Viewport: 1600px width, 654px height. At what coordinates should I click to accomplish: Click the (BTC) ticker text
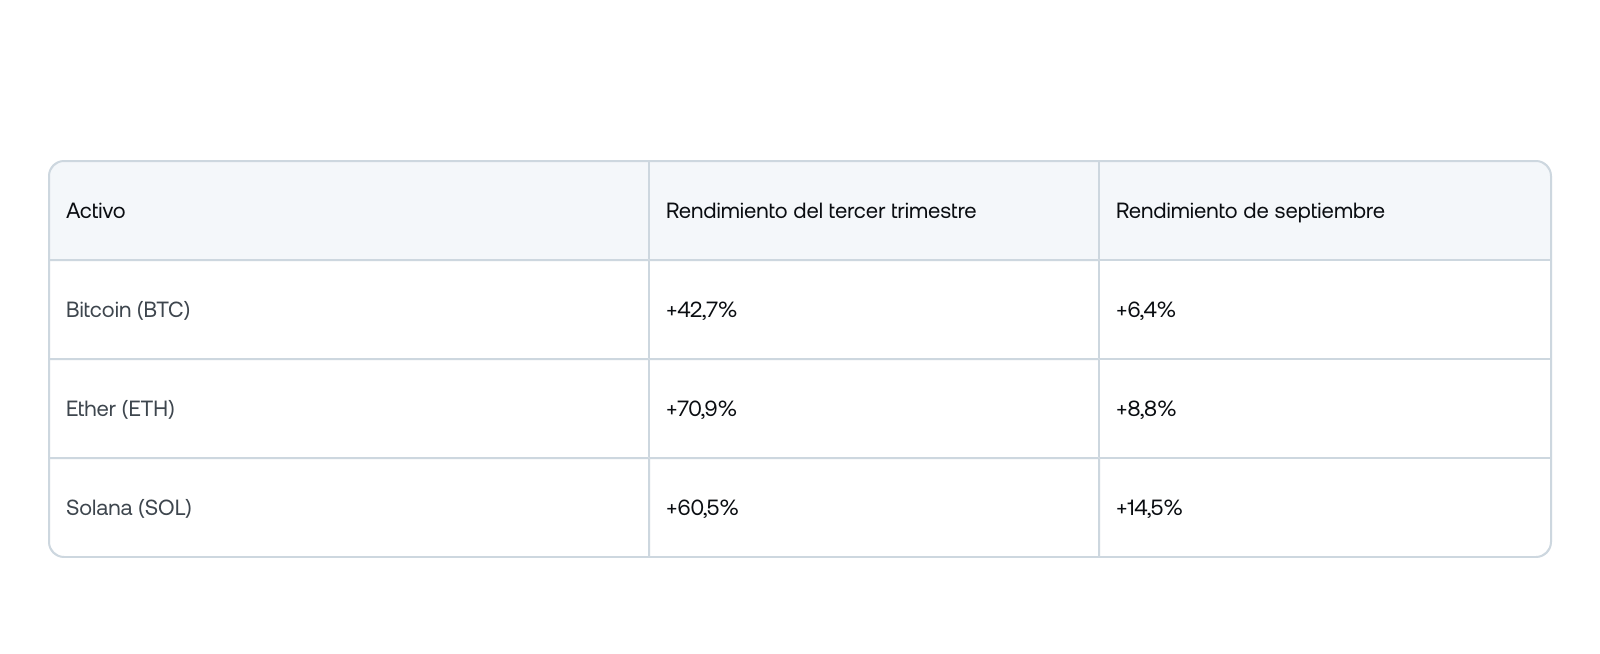click(x=164, y=310)
